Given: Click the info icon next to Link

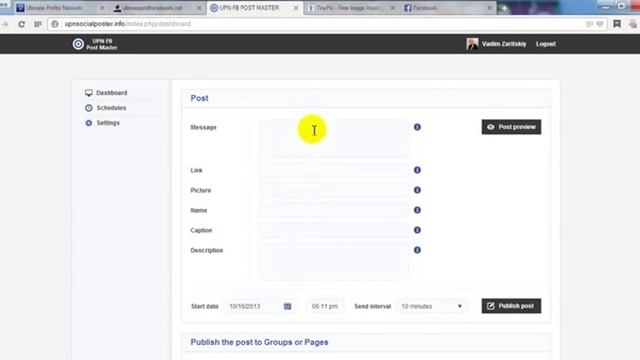Looking at the screenshot, I should (417, 170).
